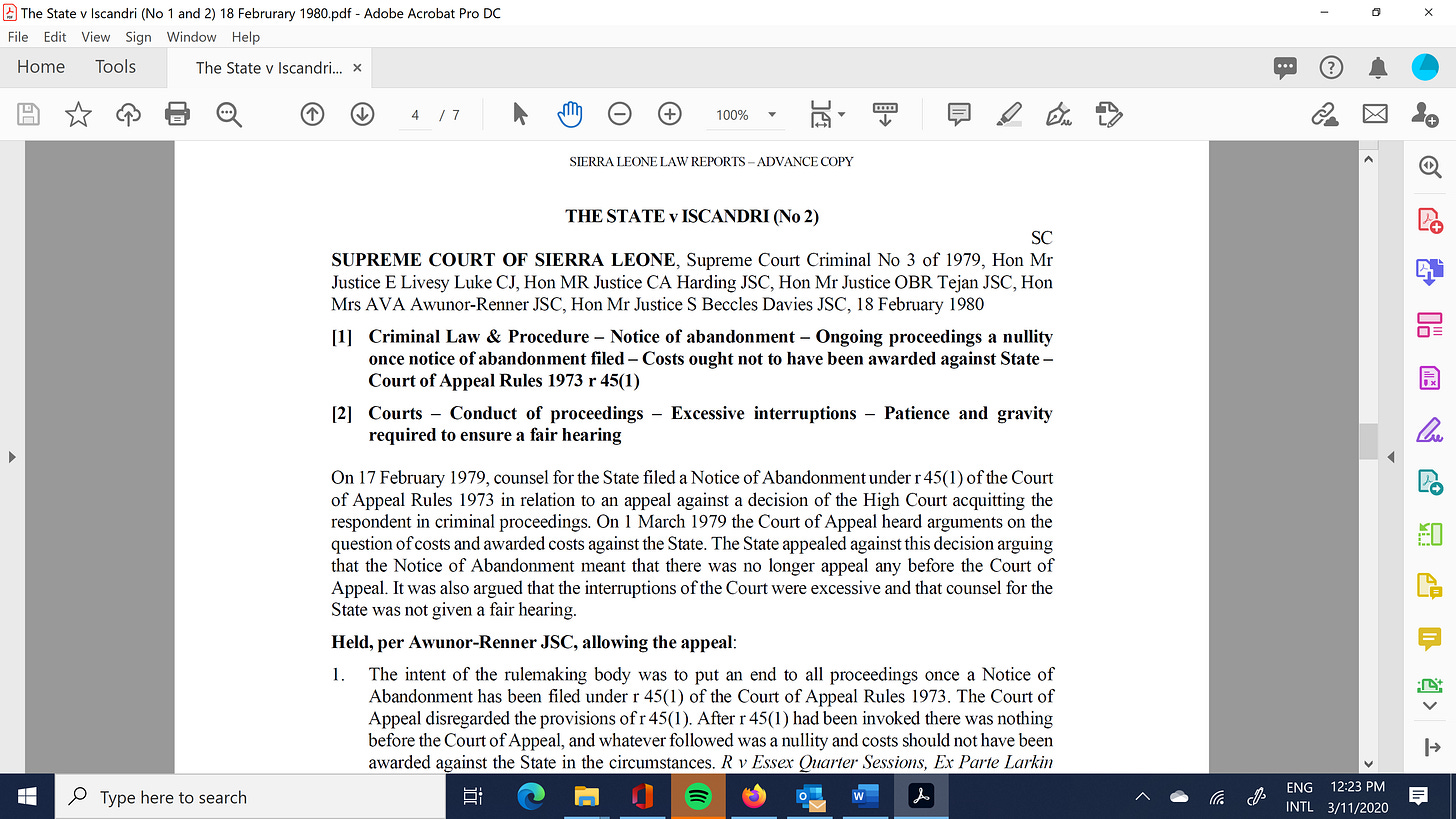Open blue translate-style tool in right pane

pyautogui.click(x=1430, y=272)
